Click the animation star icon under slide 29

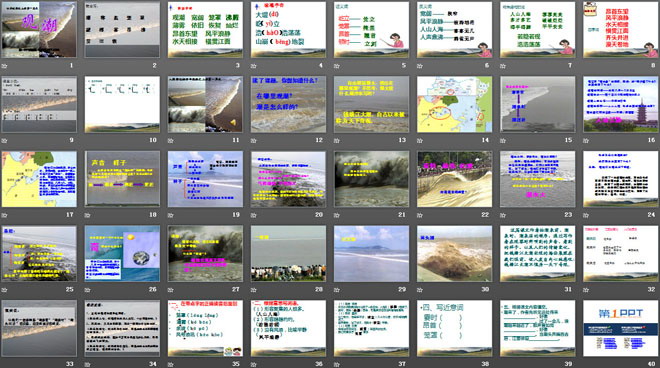pyautogui.click(x=337, y=290)
